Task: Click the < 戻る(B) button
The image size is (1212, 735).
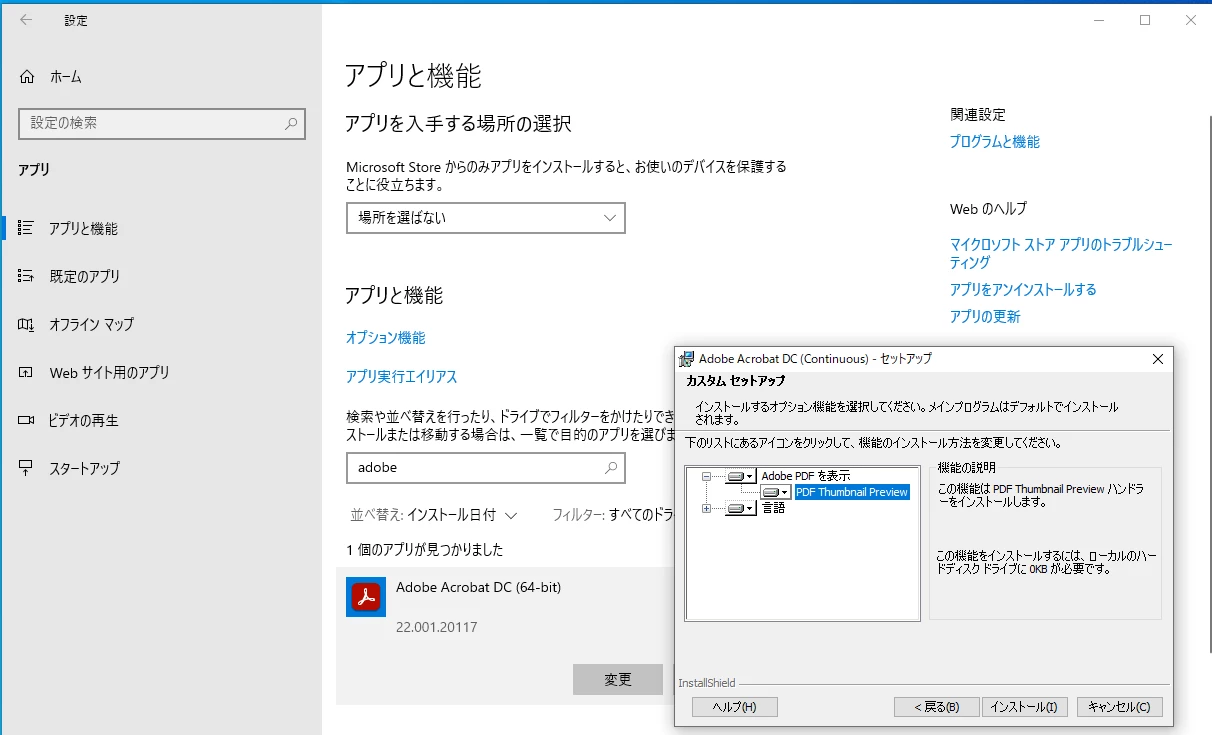Action: pyautogui.click(x=937, y=707)
